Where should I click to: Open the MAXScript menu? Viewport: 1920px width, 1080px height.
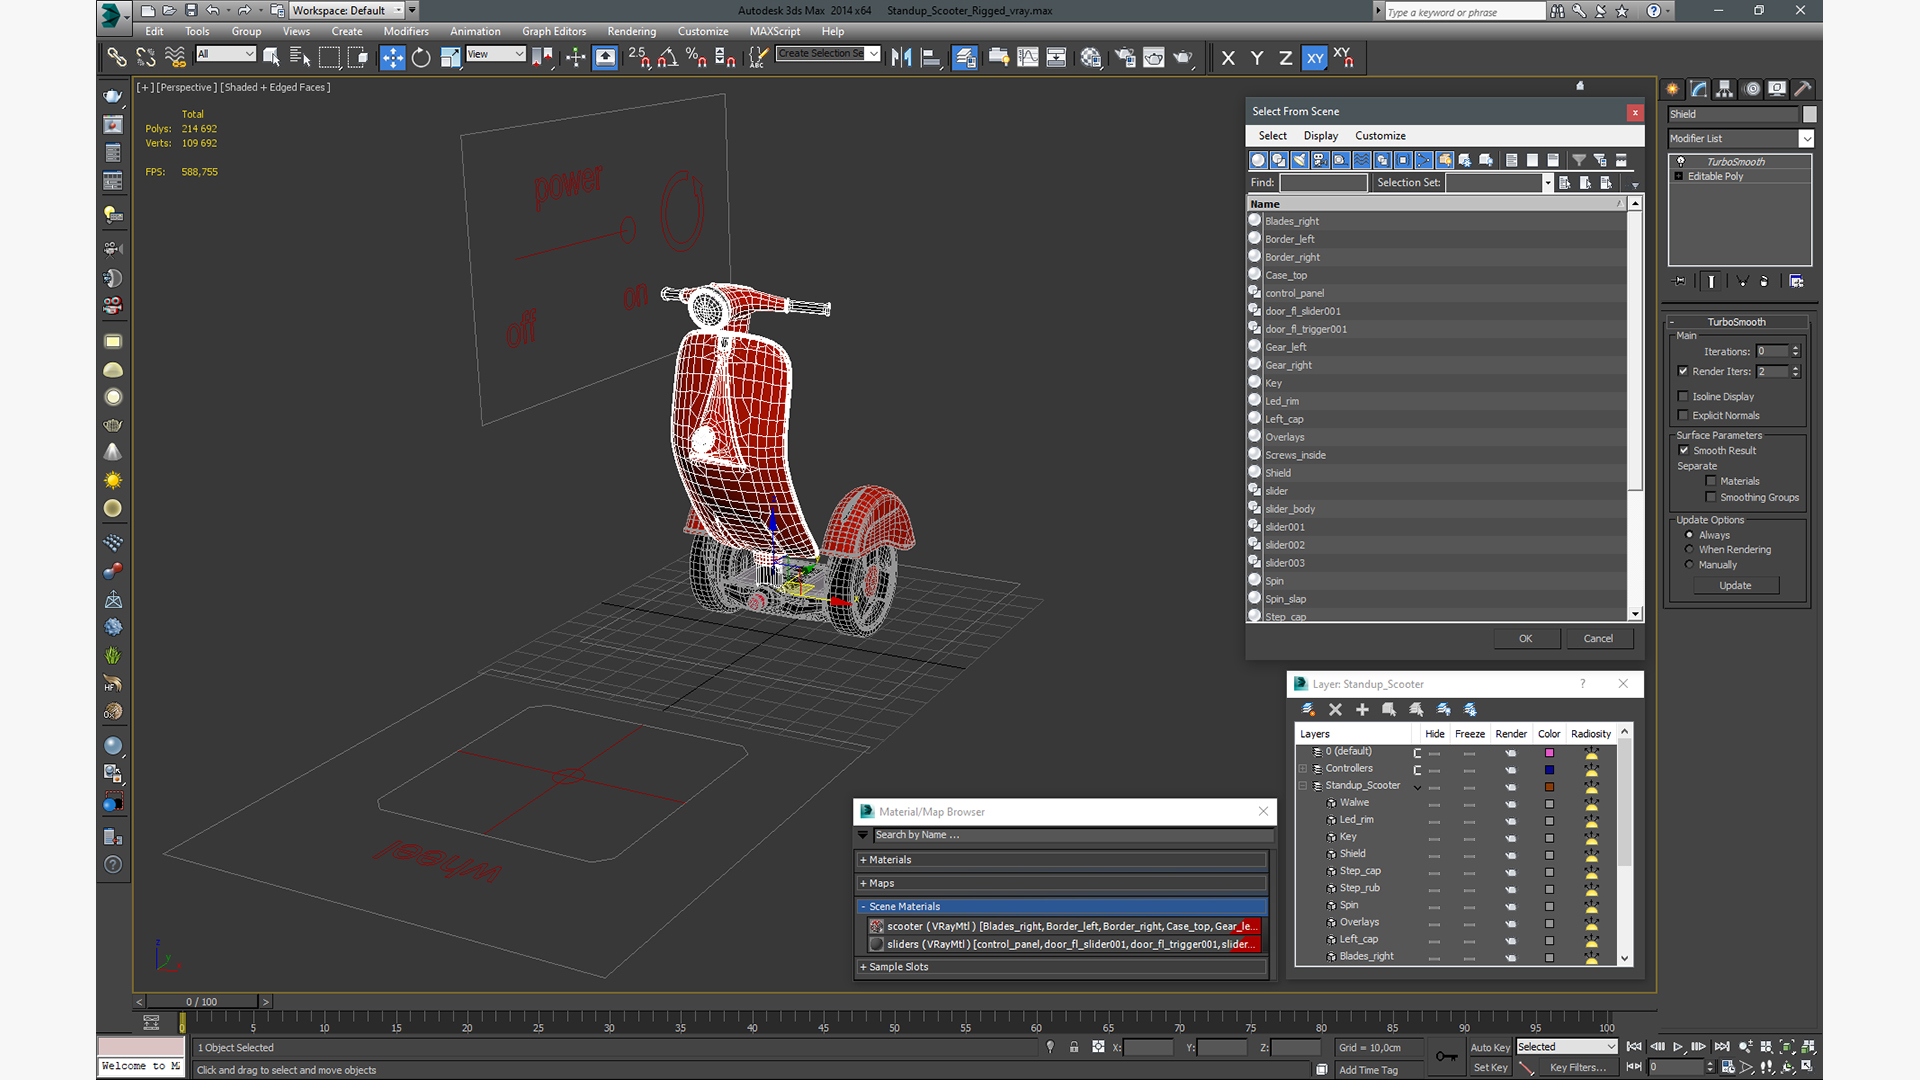click(x=775, y=31)
